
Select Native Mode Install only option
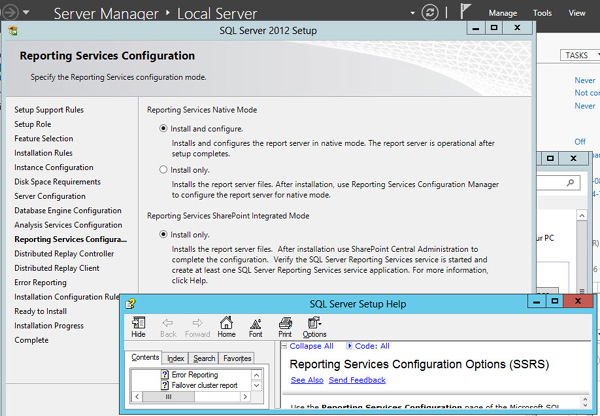click(163, 169)
